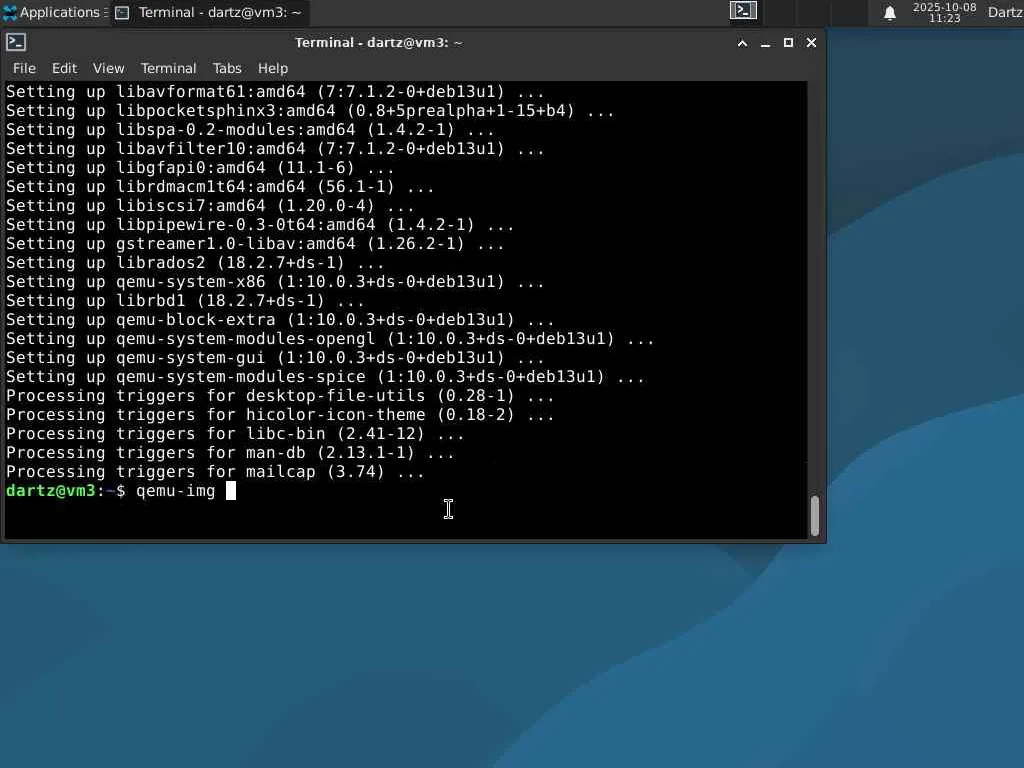1024x768 pixels.
Task: Click the 'desktop-file-utils' trigger line
Action: (x=280, y=396)
